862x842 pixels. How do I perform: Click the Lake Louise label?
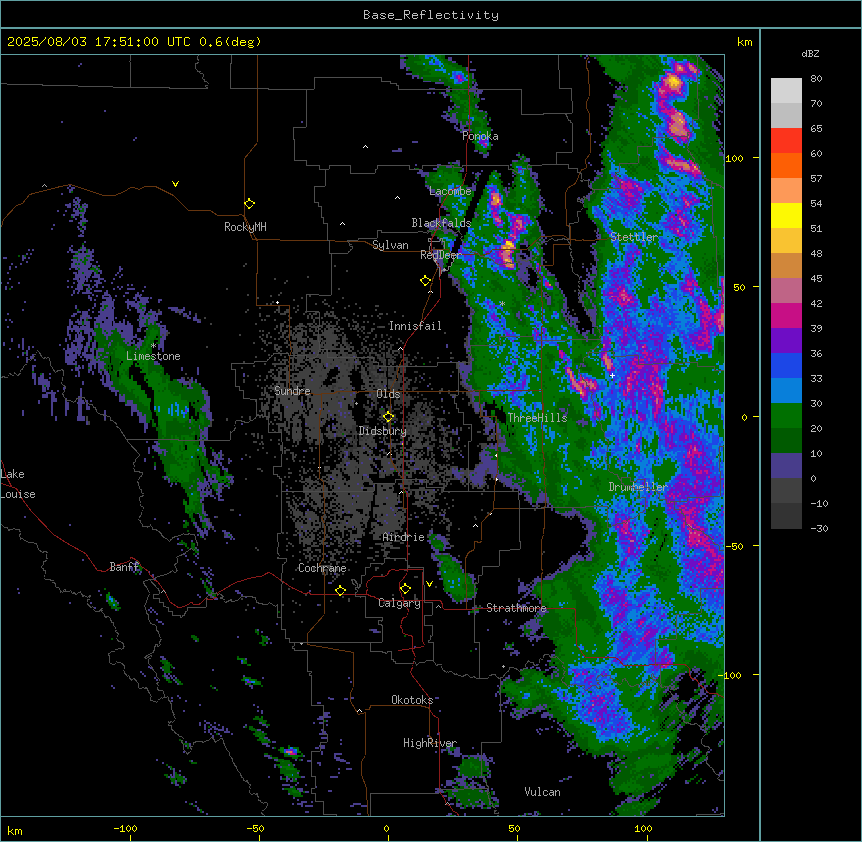[x=18, y=484]
